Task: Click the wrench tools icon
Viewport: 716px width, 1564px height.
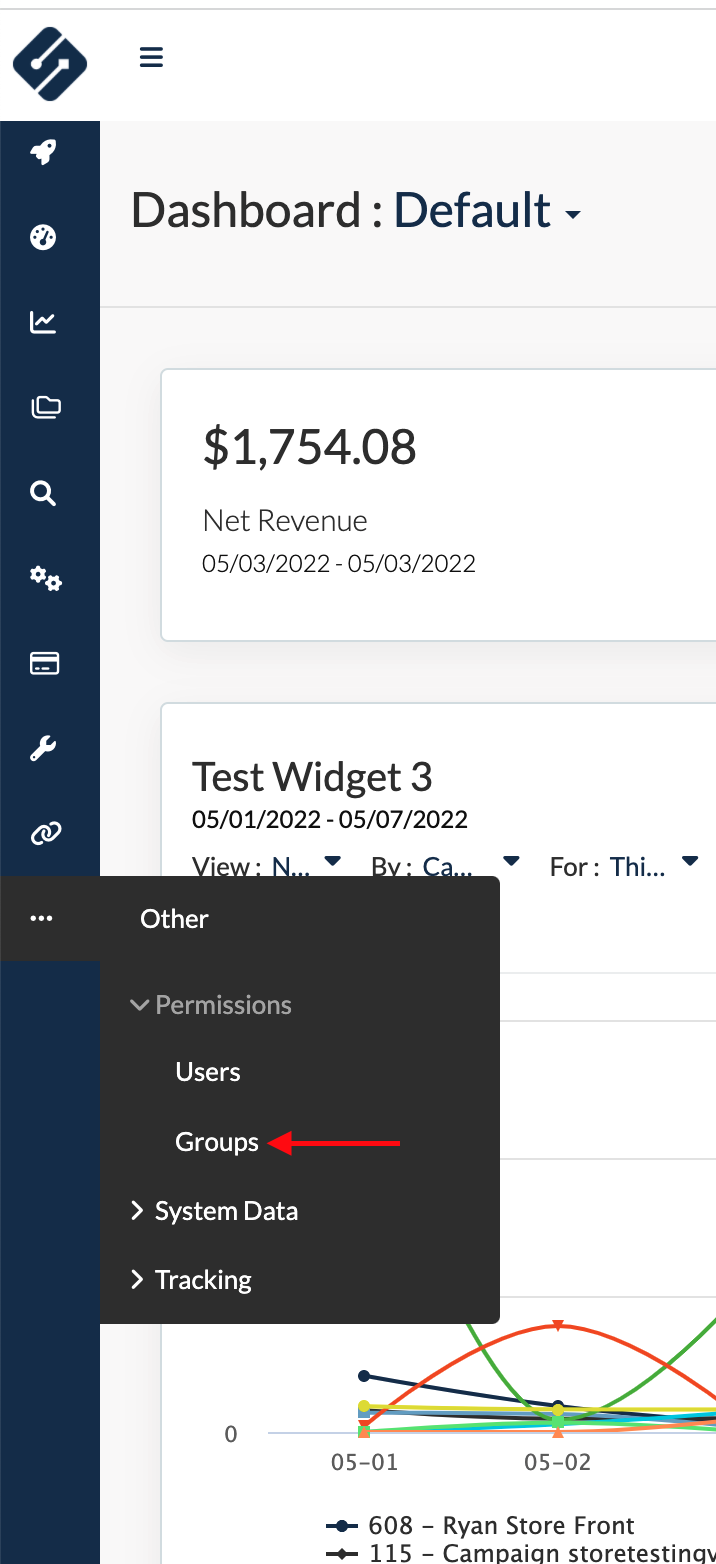Action: click(x=43, y=748)
